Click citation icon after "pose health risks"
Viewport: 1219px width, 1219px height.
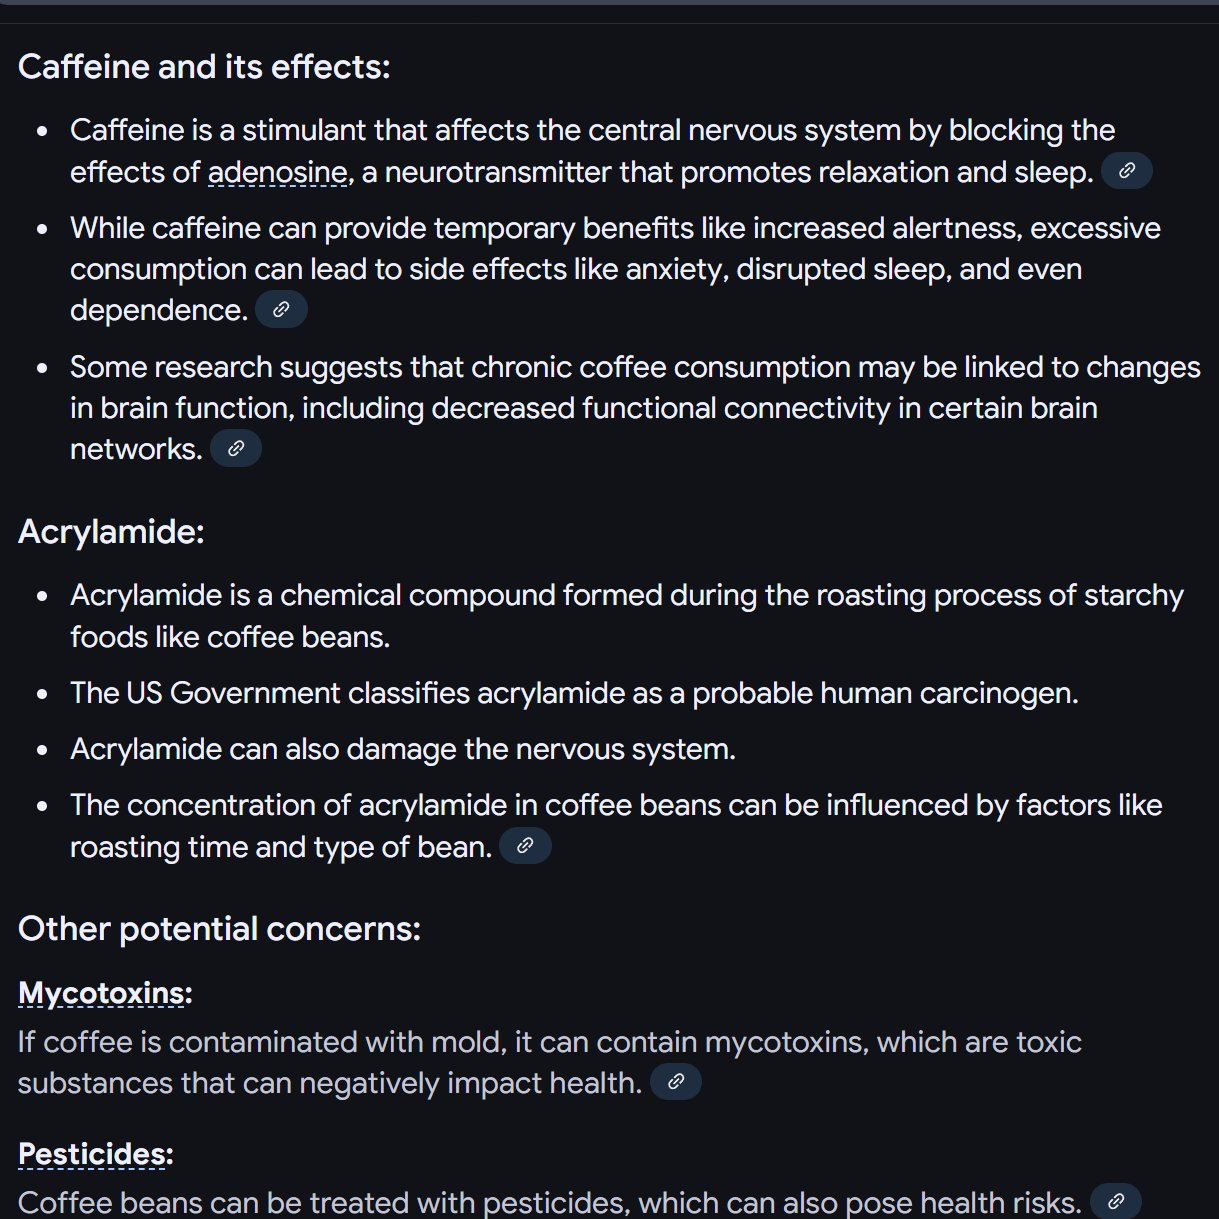click(x=1115, y=1201)
